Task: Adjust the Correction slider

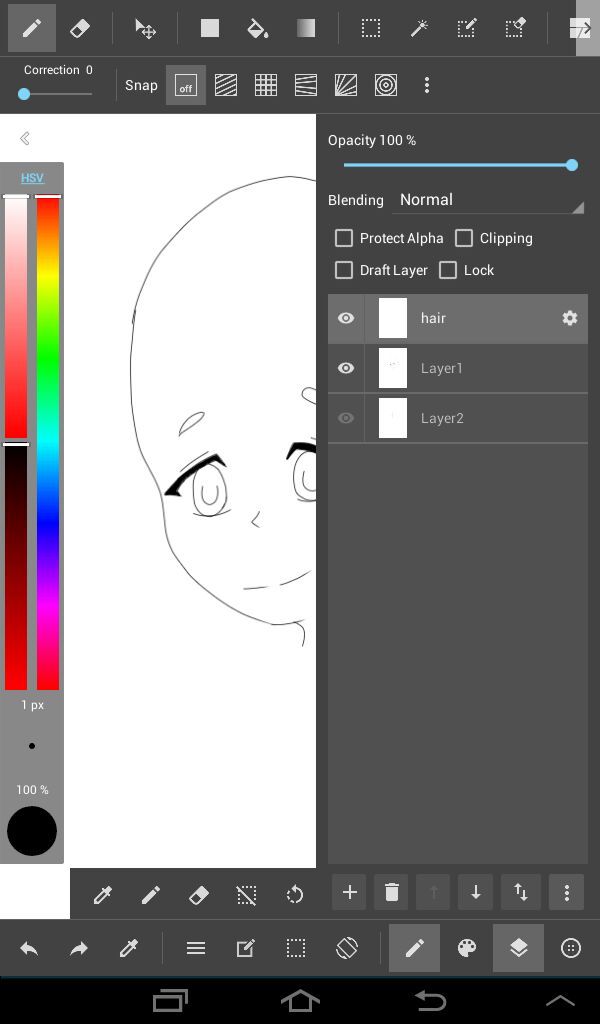Action: coord(55,94)
